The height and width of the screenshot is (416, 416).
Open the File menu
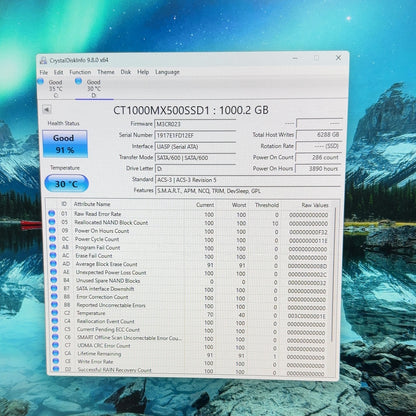point(44,72)
